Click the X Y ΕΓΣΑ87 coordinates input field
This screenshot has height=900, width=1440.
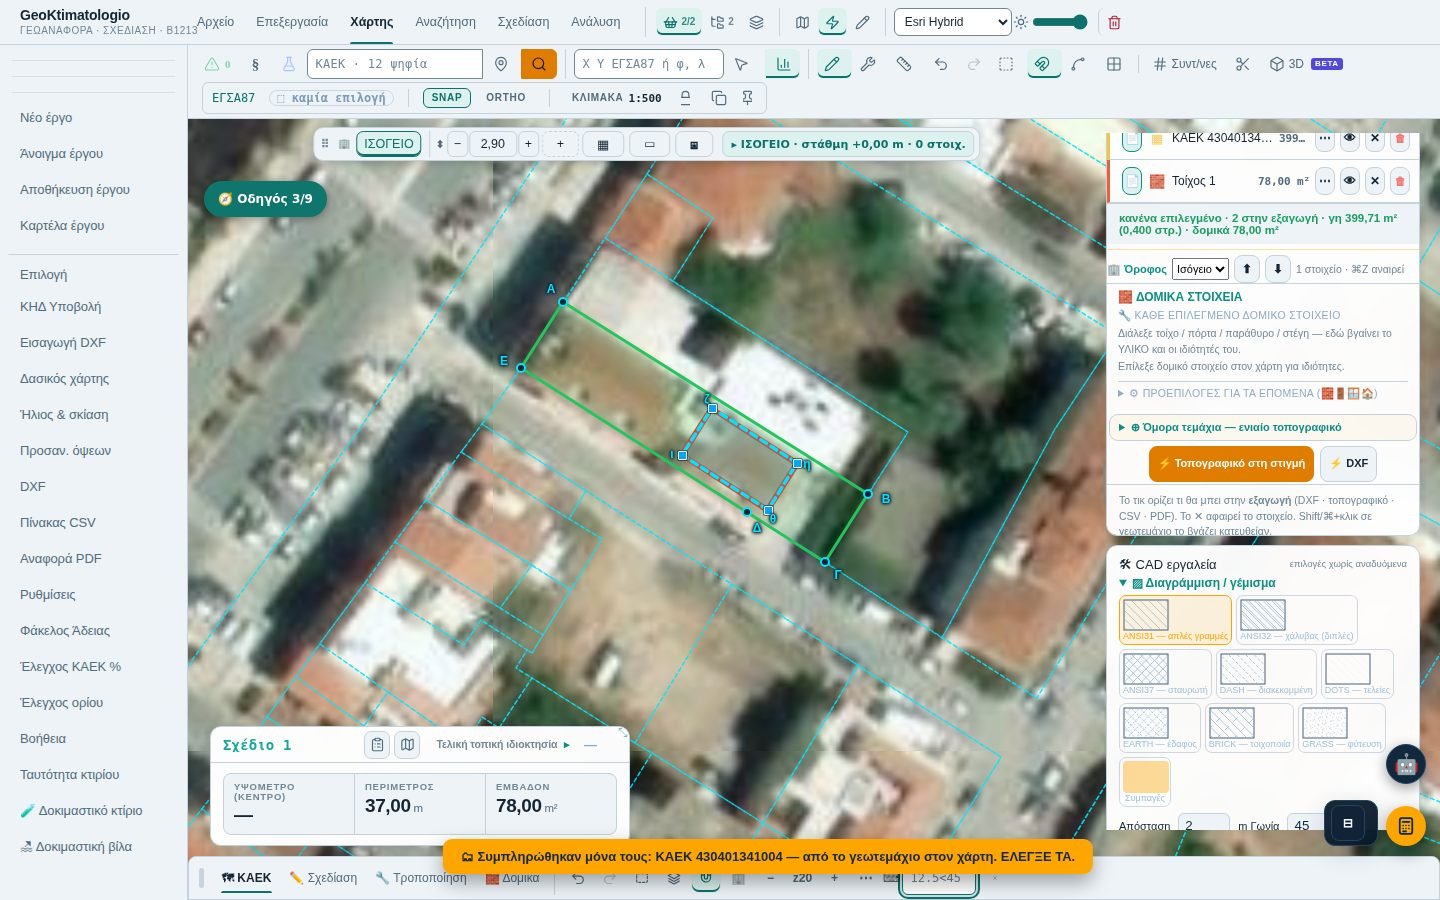click(x=648, y=64)
